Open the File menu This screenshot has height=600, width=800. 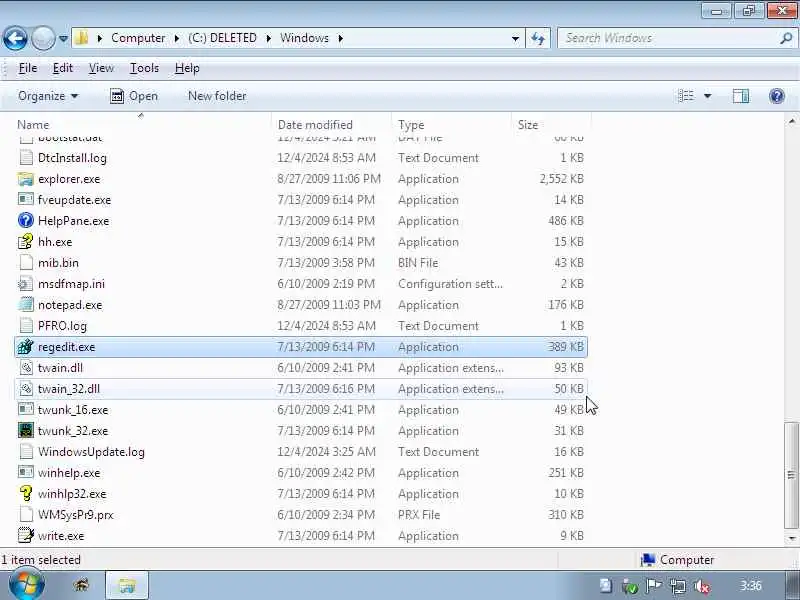pyautogui.click(x=28, y=68)
